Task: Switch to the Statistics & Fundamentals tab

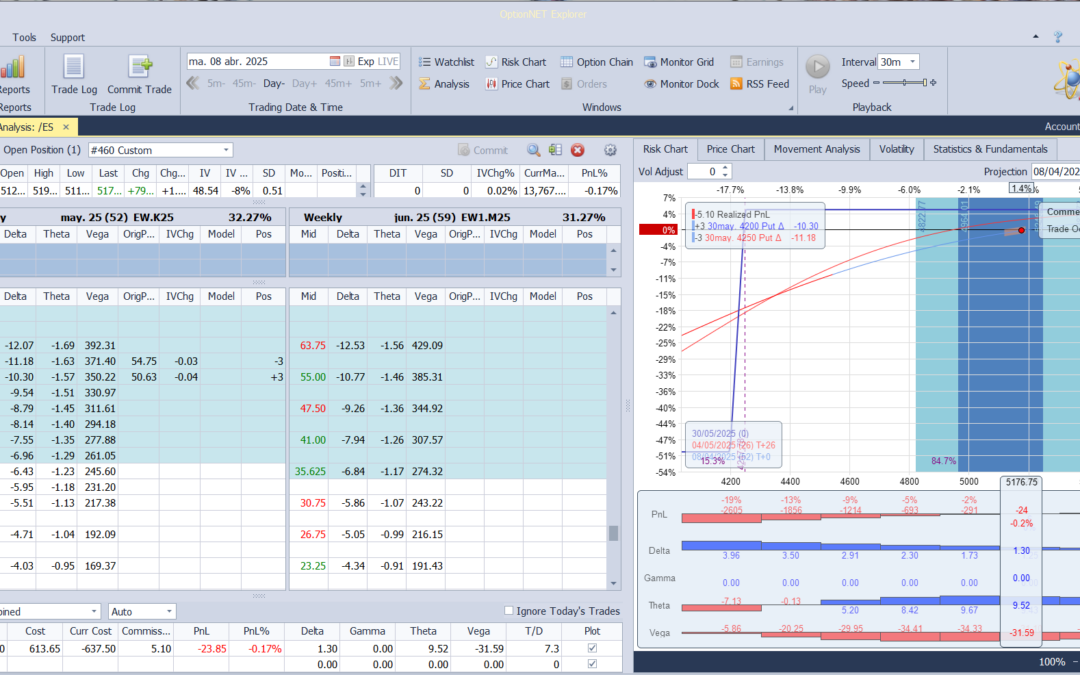Action: tap(990, 149)
